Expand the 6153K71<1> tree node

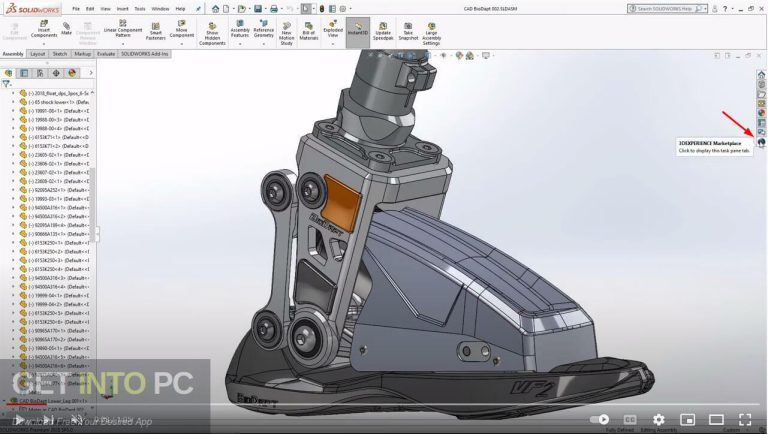click(x=13, y=137)
